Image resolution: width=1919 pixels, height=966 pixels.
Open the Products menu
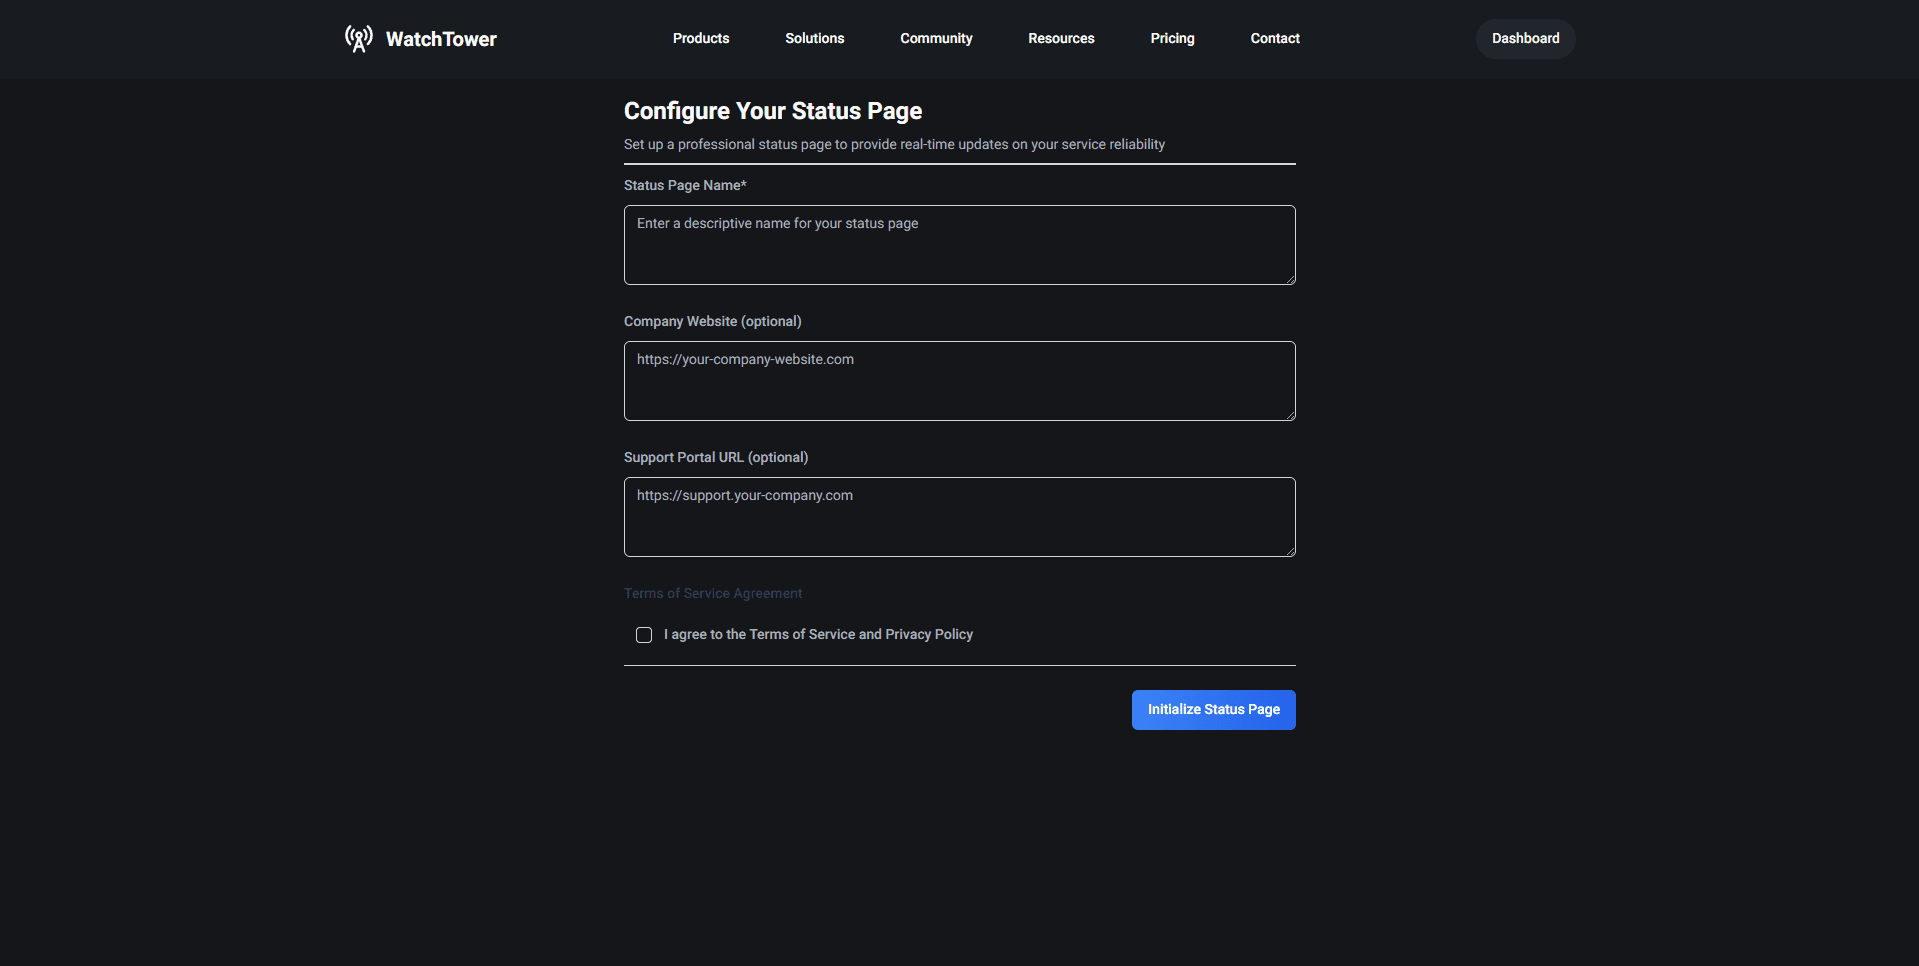pos(700,38)
